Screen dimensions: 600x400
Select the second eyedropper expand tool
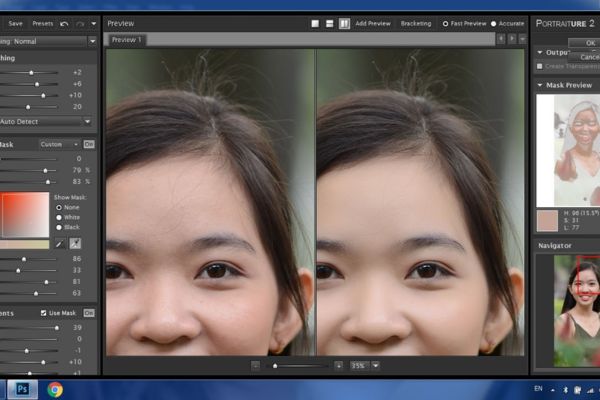(75, 243)
